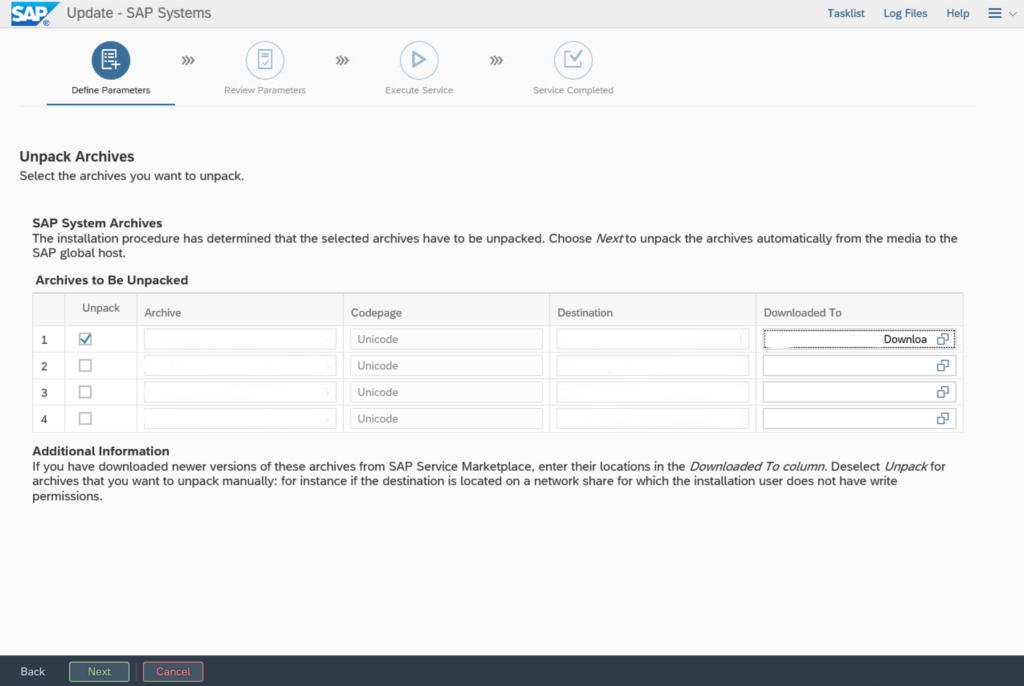Viewport: 1024px width, 686px height.
Task: Click the Destination field in row 4
Action: (652, 419)
